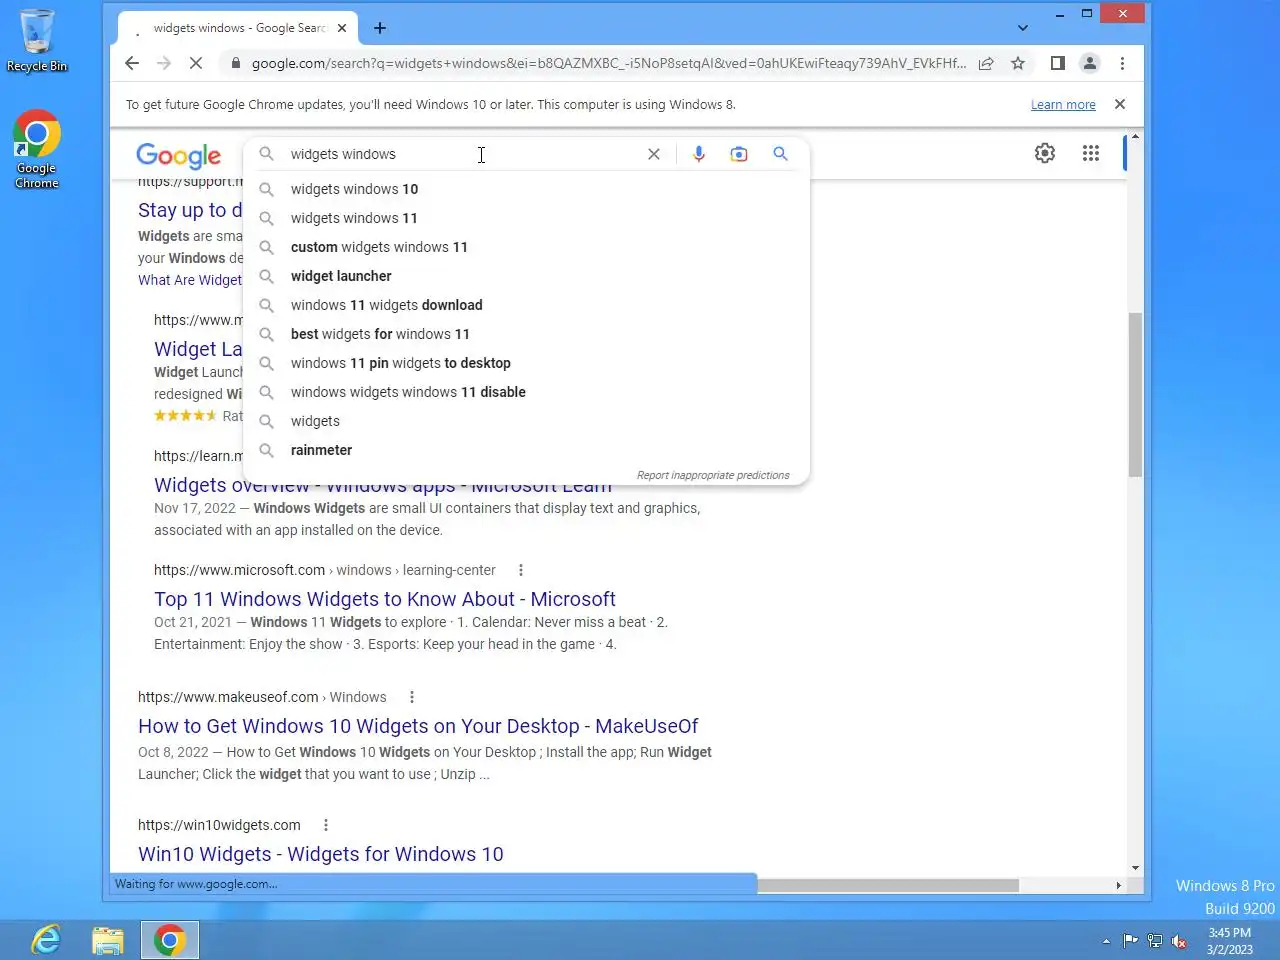Image resolution: width=1280 pixels, height=960 pixels.
Task: Open the network tray icon
Action: coord(1155,940)
